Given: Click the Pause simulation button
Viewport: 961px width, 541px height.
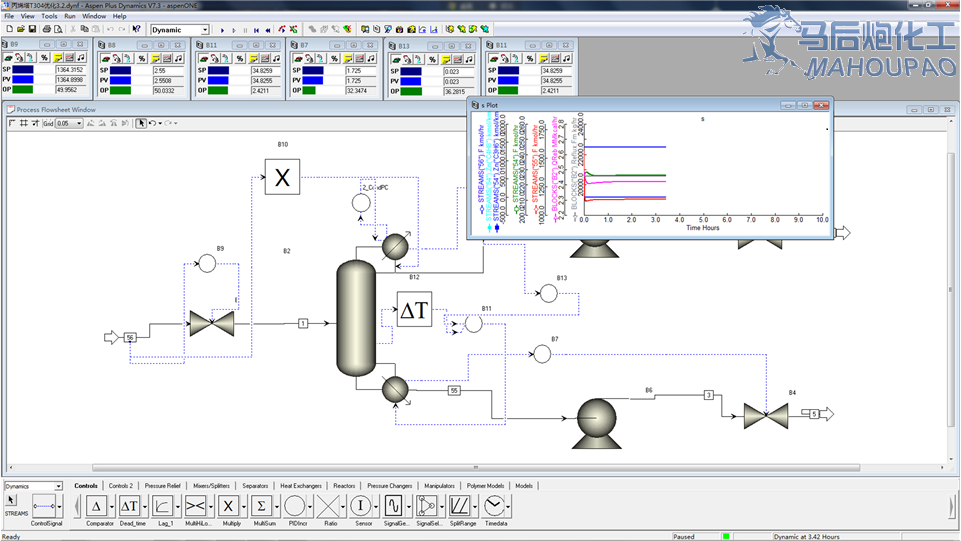Looking at the screenshot, I should [x=245, y=29].
